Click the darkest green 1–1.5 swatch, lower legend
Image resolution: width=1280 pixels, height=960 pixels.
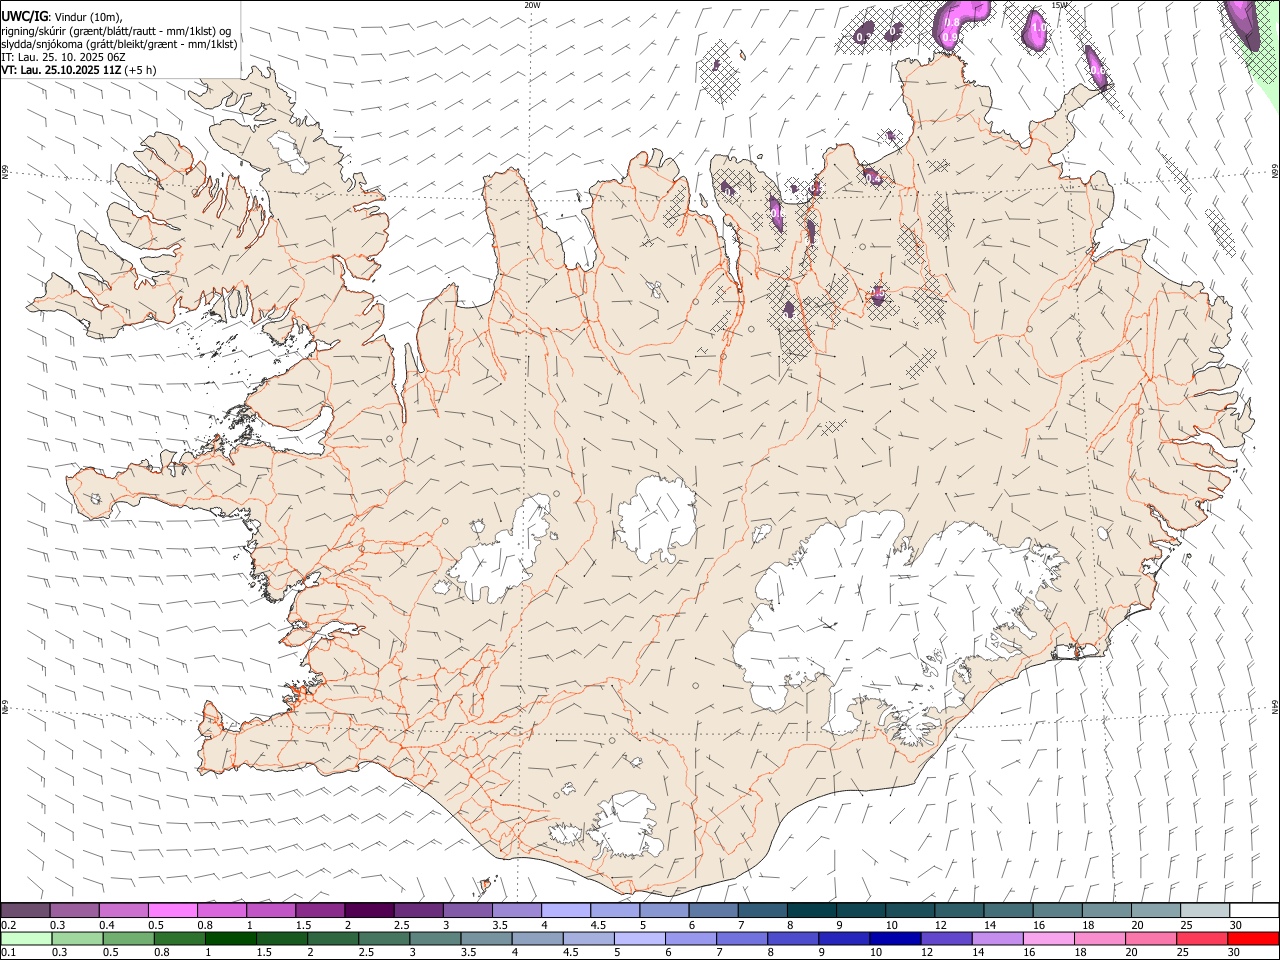click(x=230, y=939)
